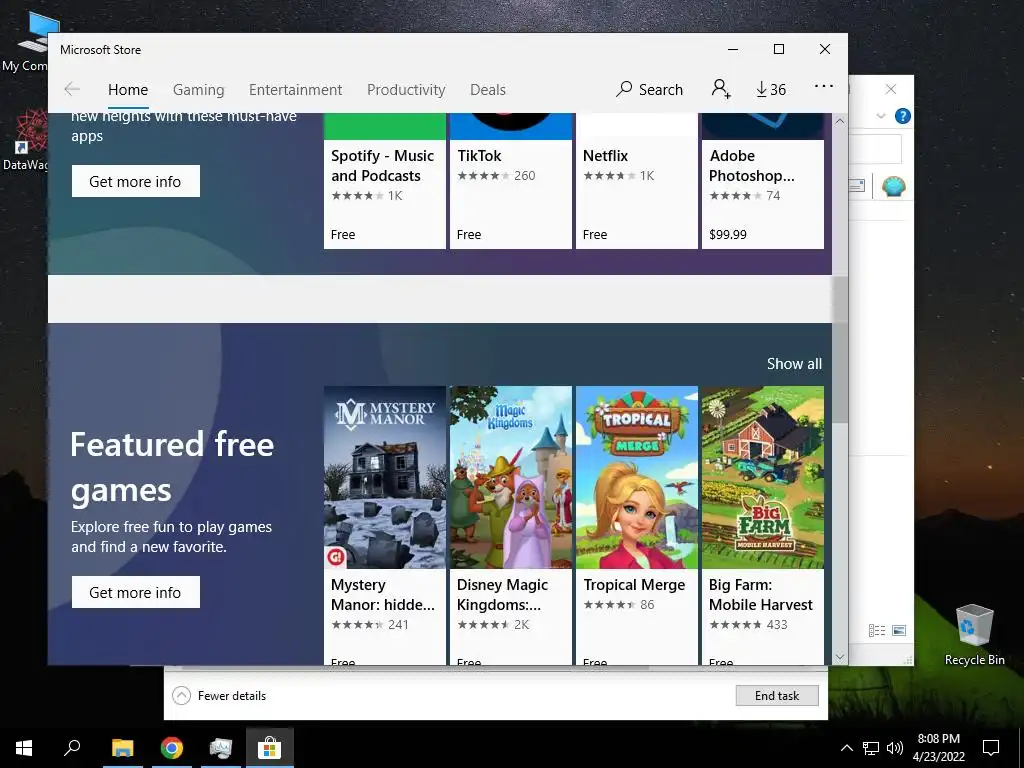Viewport: 1024px width, 768px height.
Task: Click End task in Task Manager
Action: (x=776, y=696)
